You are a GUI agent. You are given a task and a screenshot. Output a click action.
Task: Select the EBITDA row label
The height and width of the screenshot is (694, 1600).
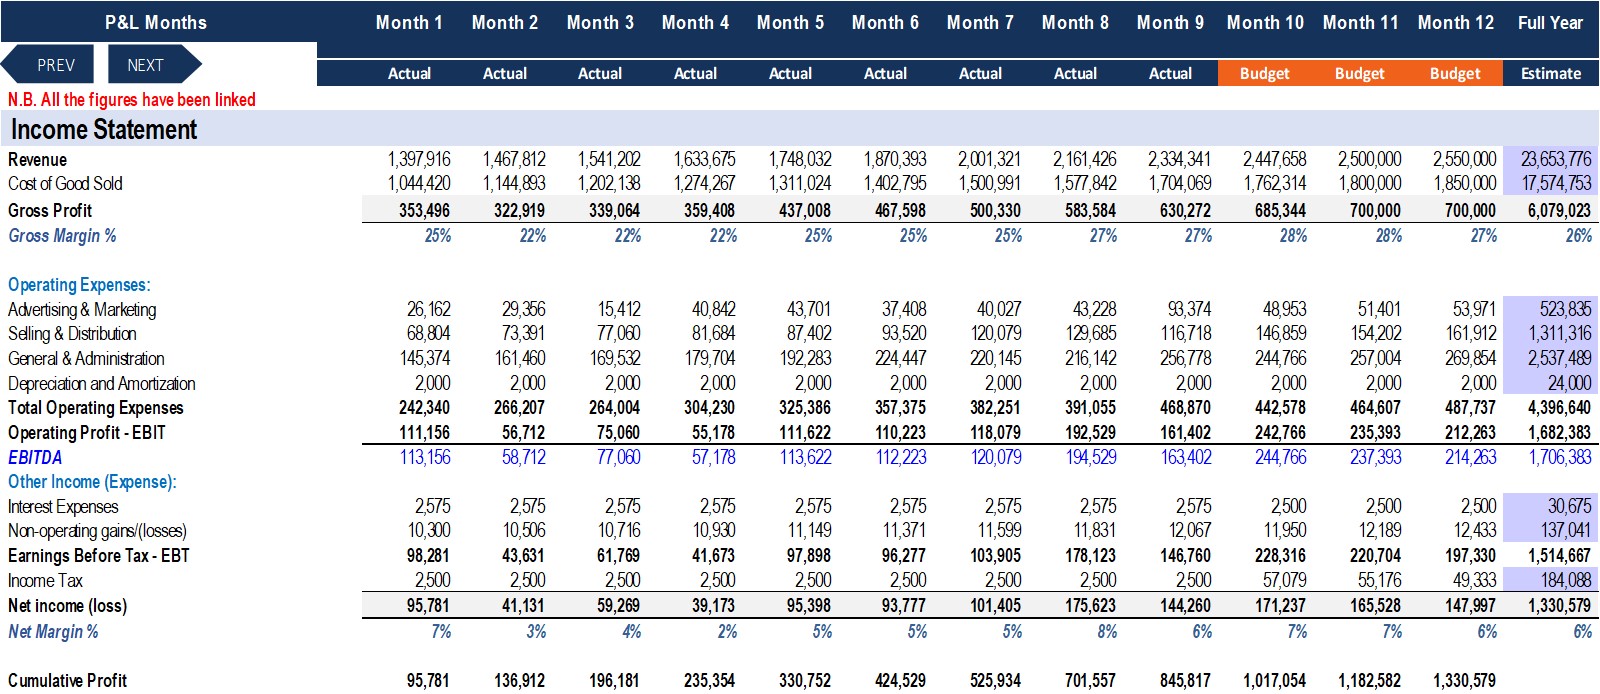(35, 457)
